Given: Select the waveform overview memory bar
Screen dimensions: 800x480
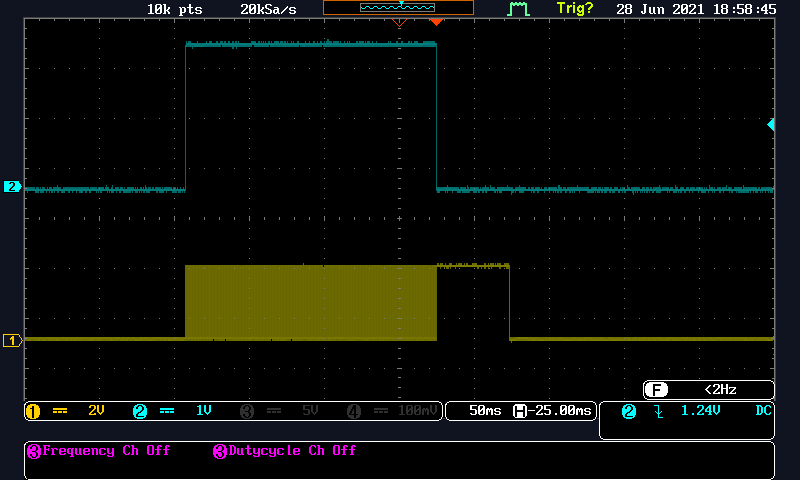Looking at the screenshot, I should point(398,7).
